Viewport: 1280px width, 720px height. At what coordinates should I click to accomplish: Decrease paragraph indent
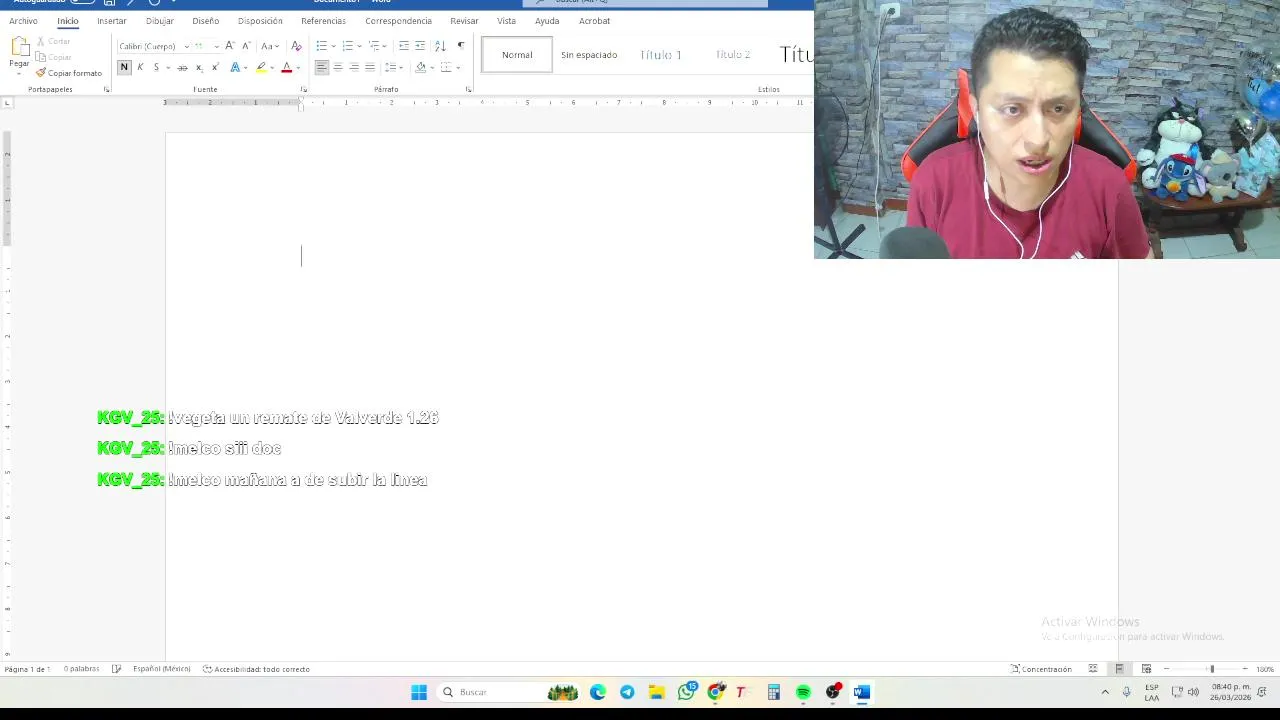[x=404, y=46]
